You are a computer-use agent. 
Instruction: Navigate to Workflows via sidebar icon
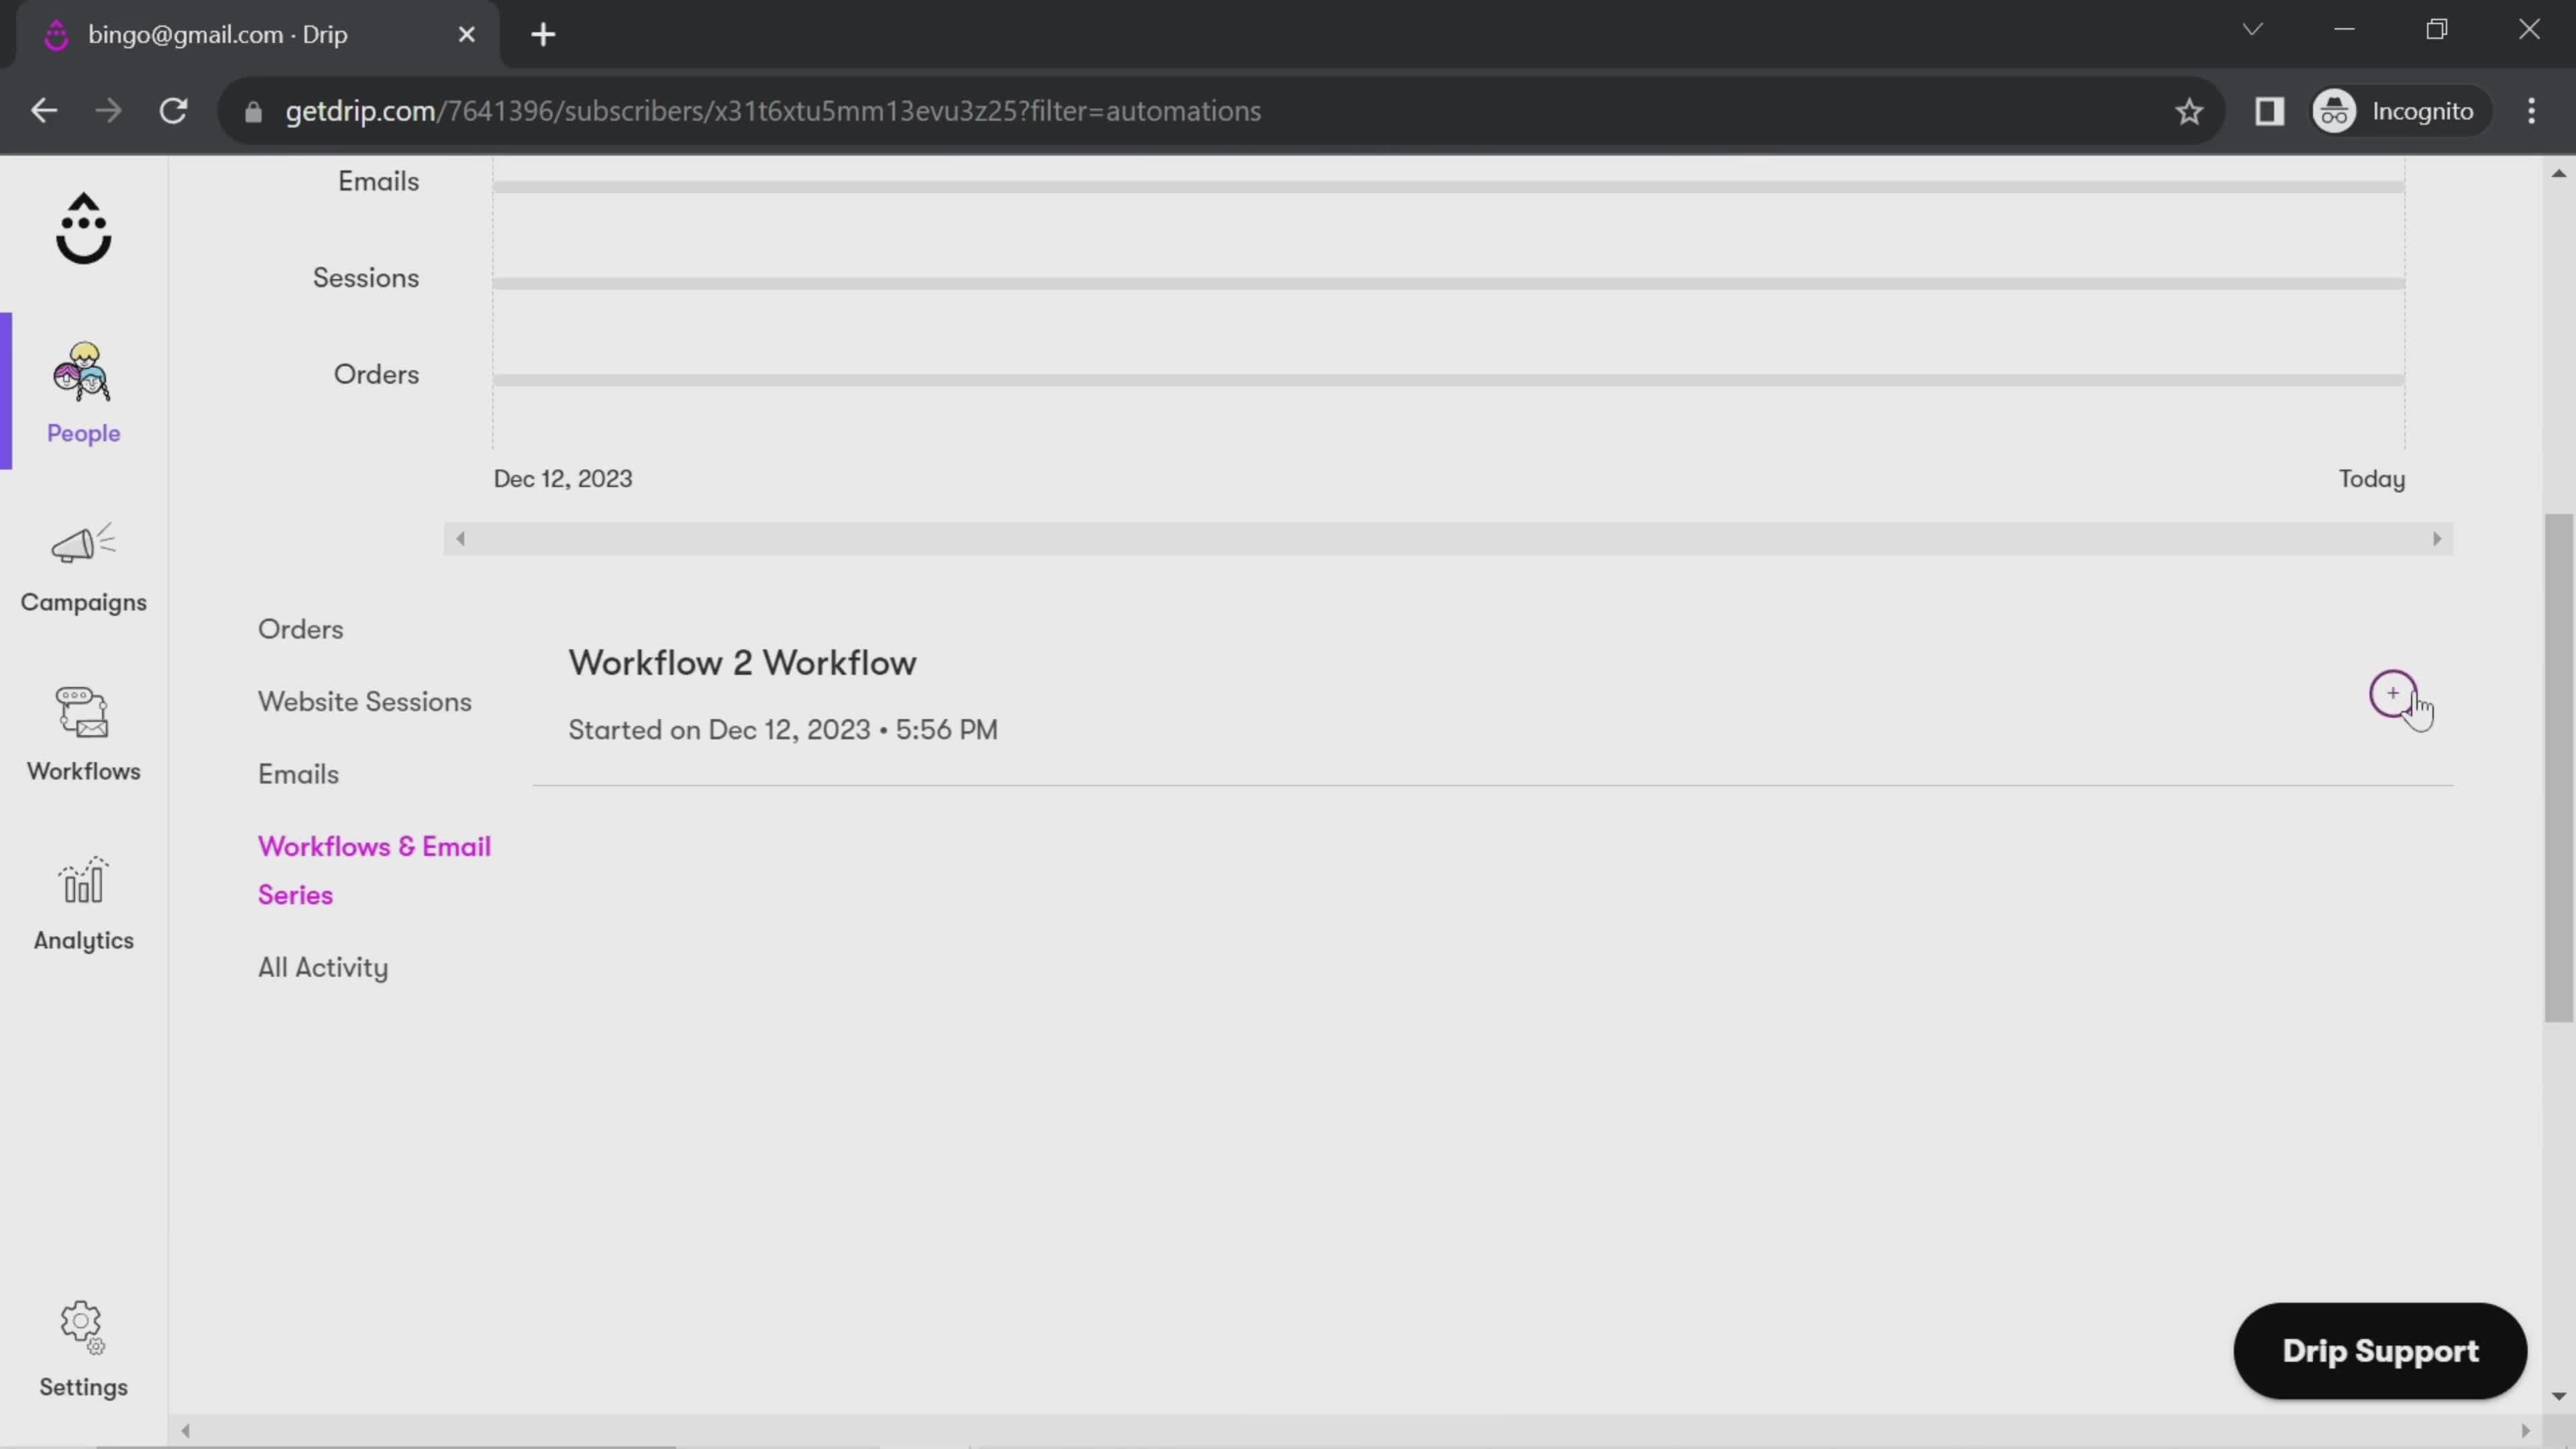coord(83,731)
